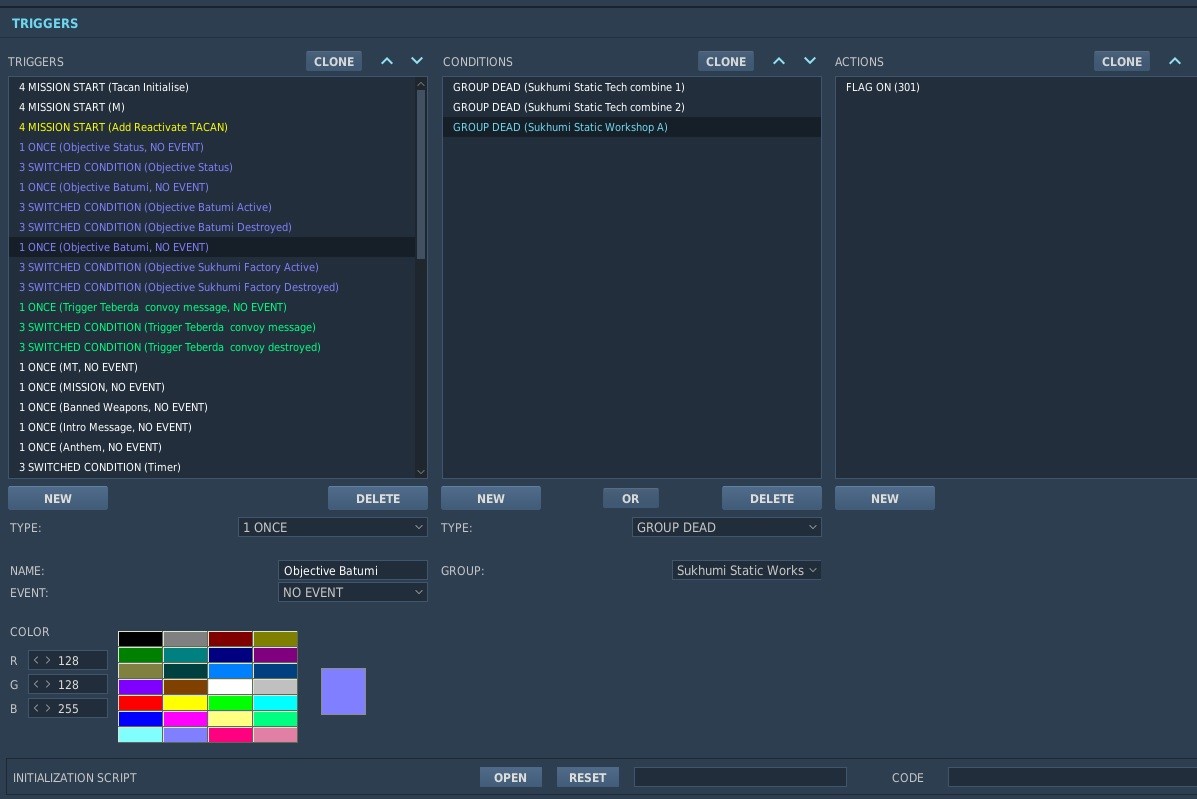Delete the selected condition

(x=772, y=498)
